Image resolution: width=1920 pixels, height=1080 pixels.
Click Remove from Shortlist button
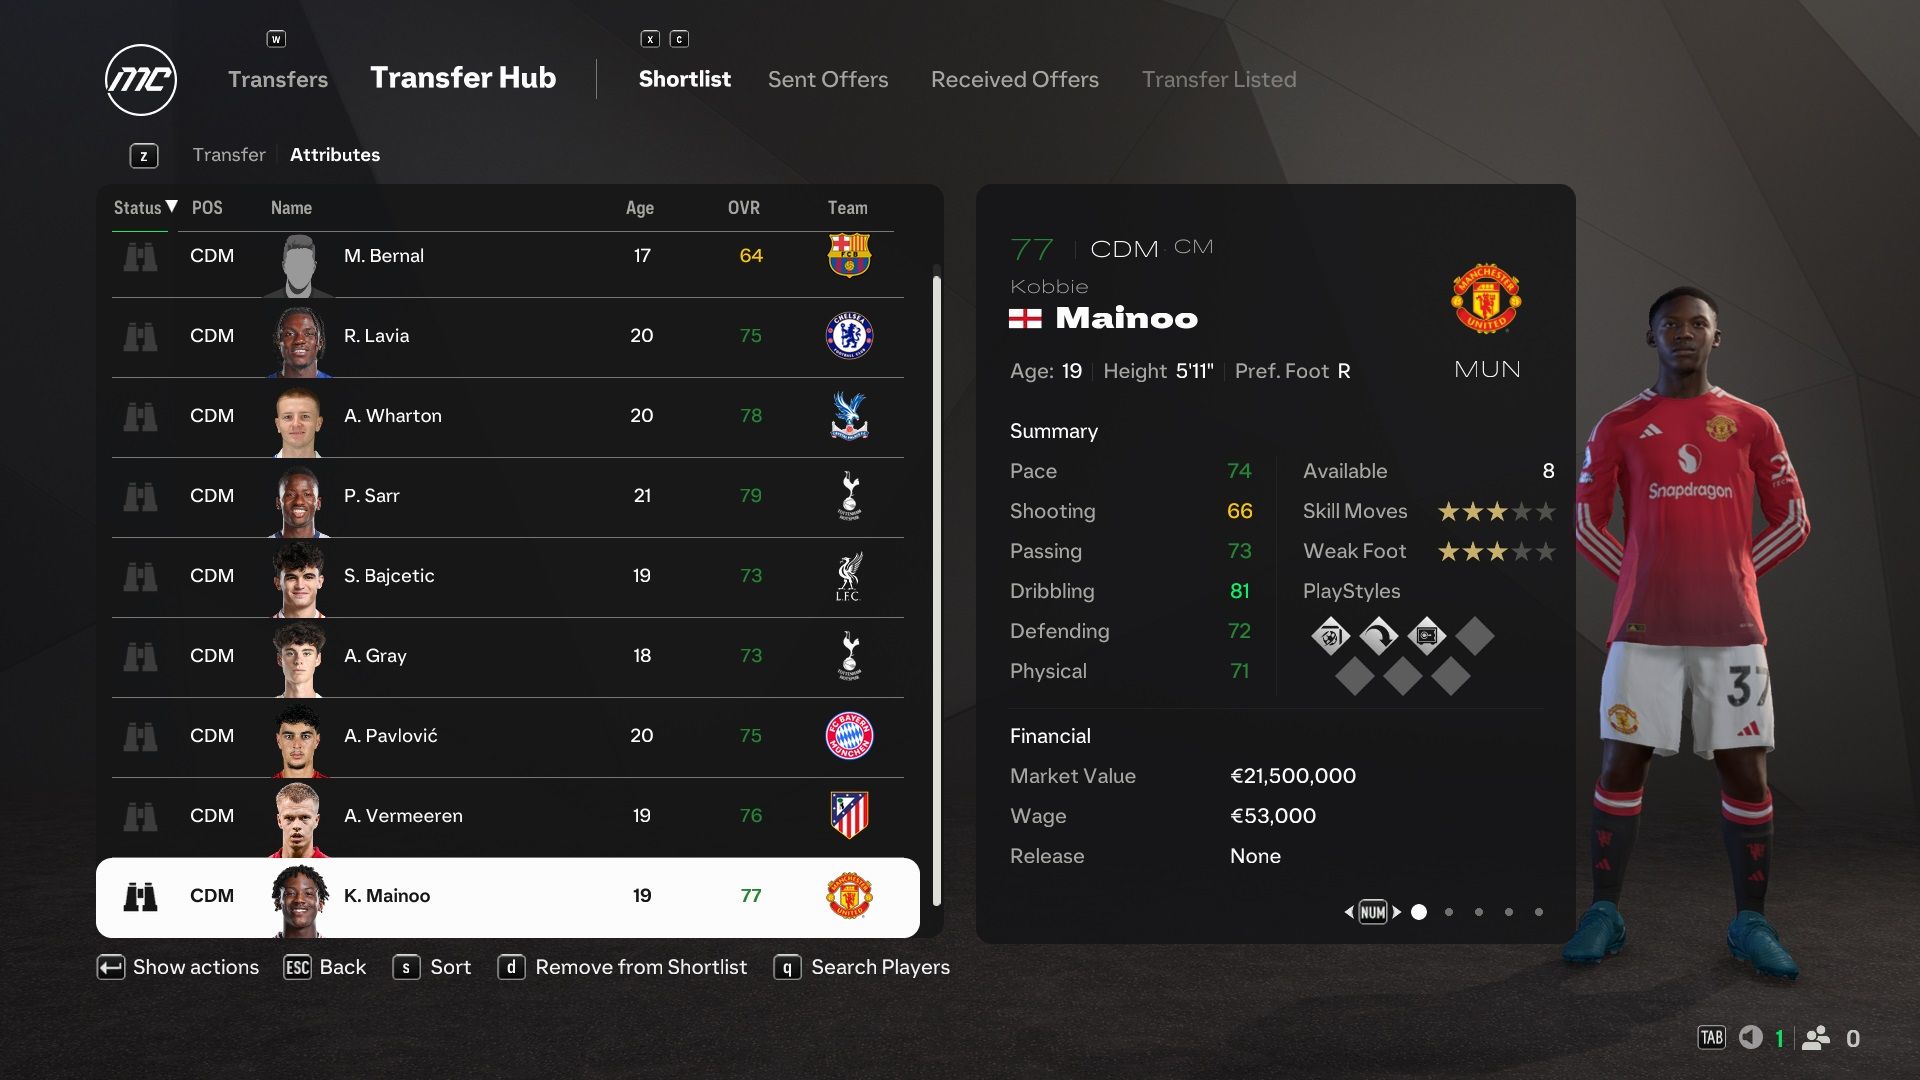coord(624,967)
